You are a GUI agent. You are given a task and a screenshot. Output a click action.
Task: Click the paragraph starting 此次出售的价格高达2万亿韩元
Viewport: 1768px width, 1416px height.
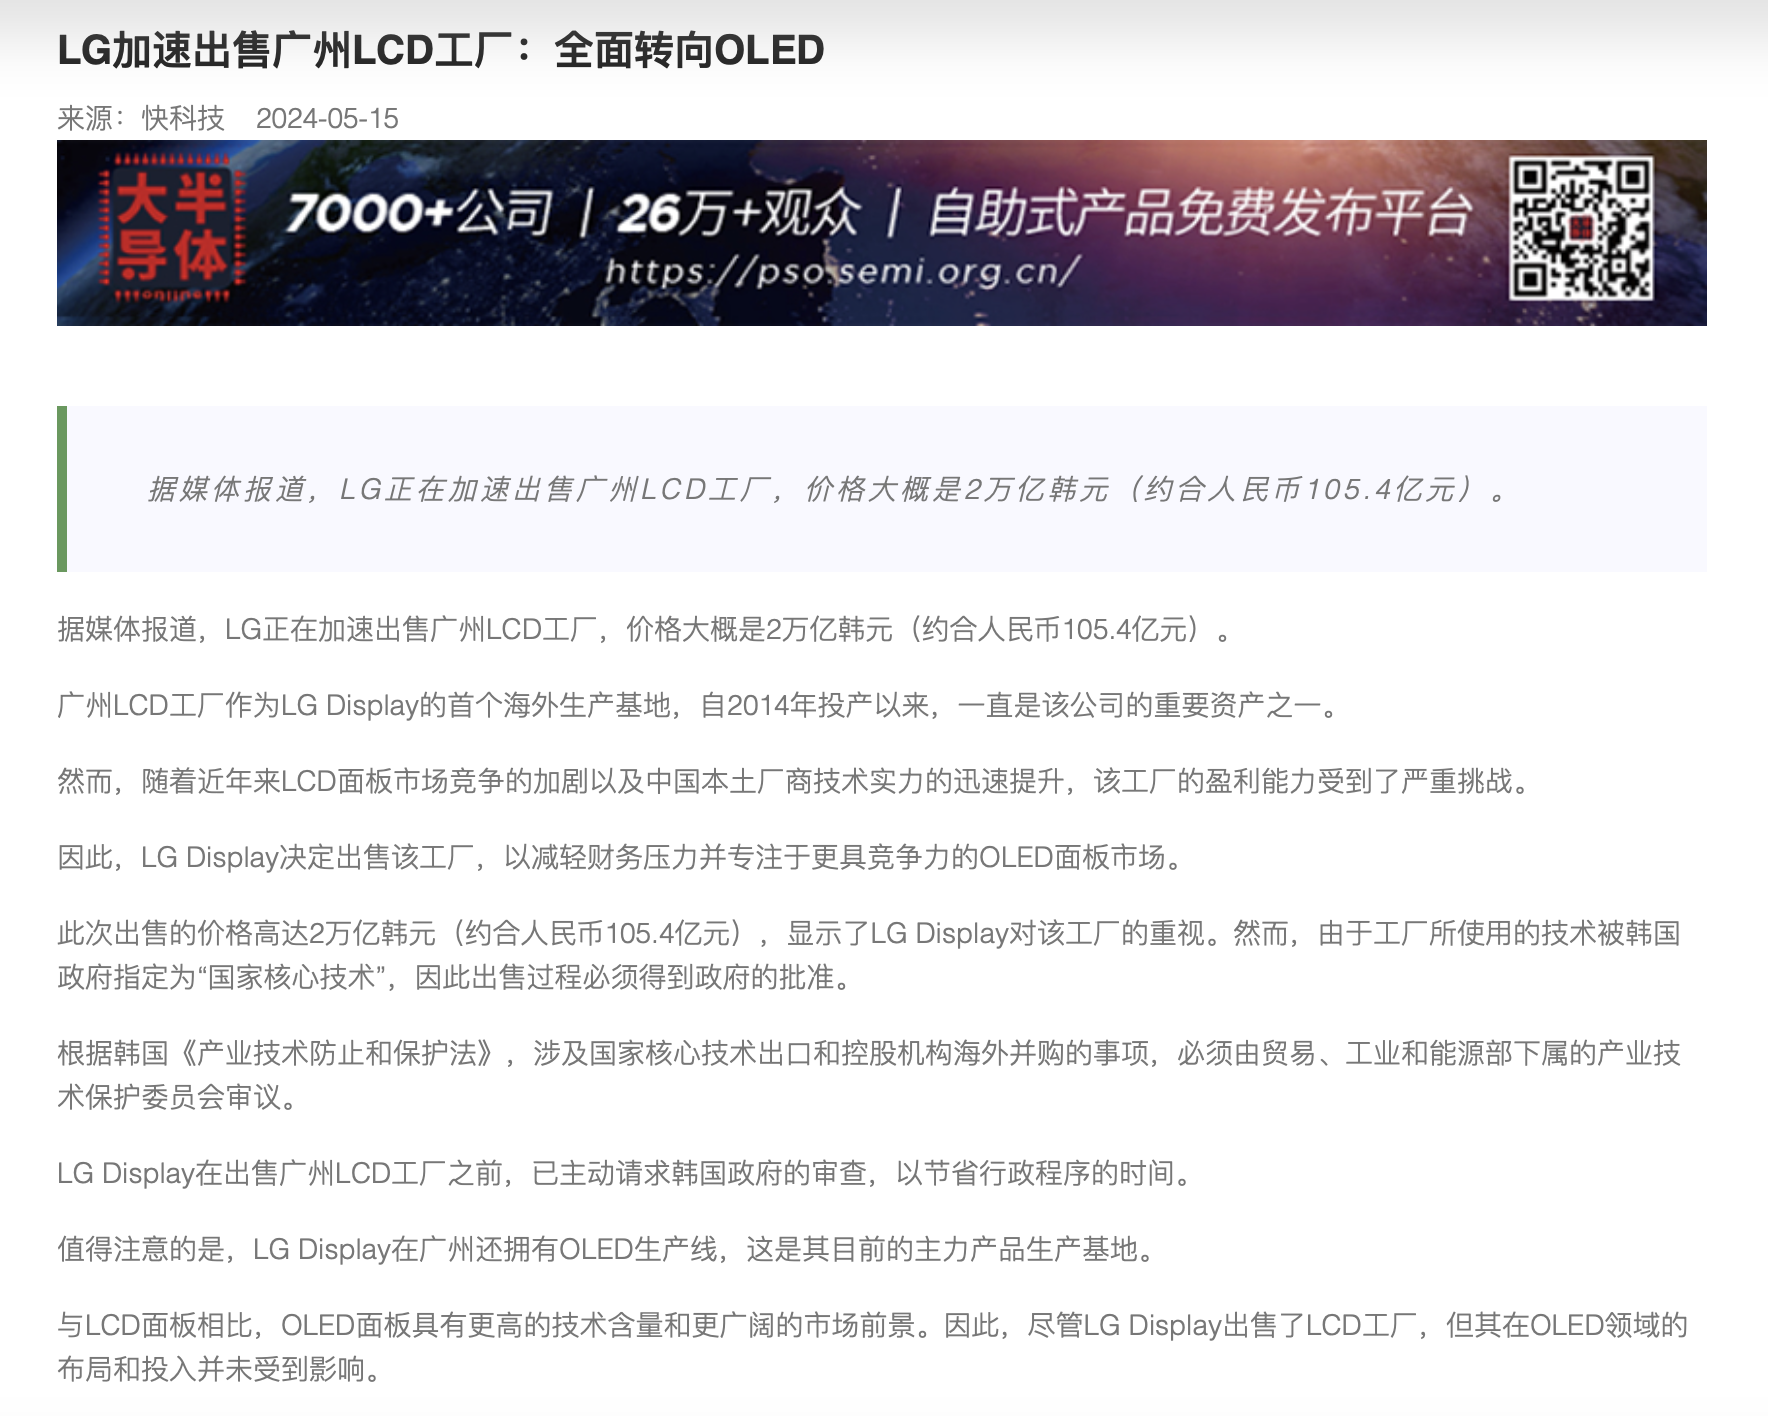869,955
